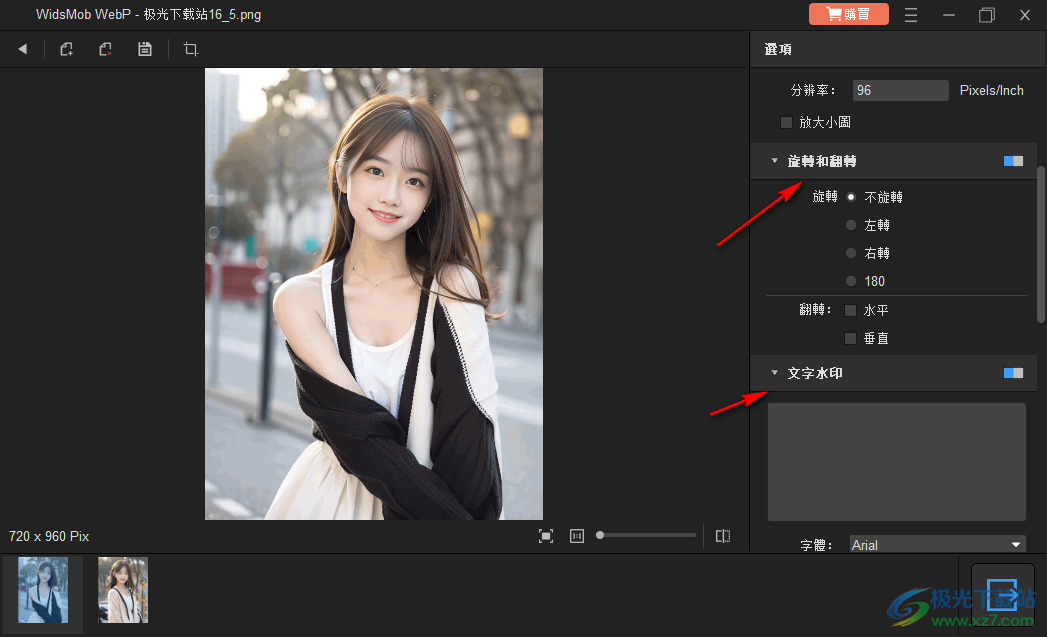Click the 分辨率 value field showing 96
The width and height of the screenshot is (1047, 637).
point(900,90)
